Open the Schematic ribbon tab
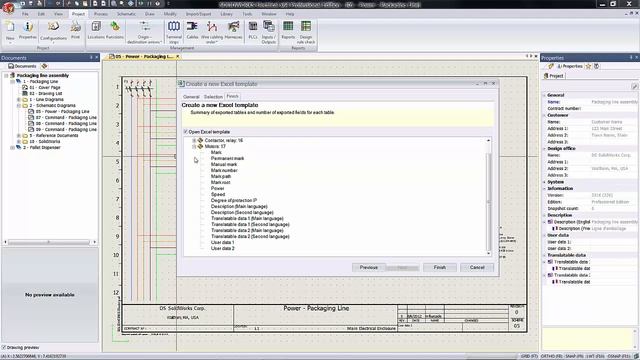The image size is (640, 360). [x=126, y=14]
